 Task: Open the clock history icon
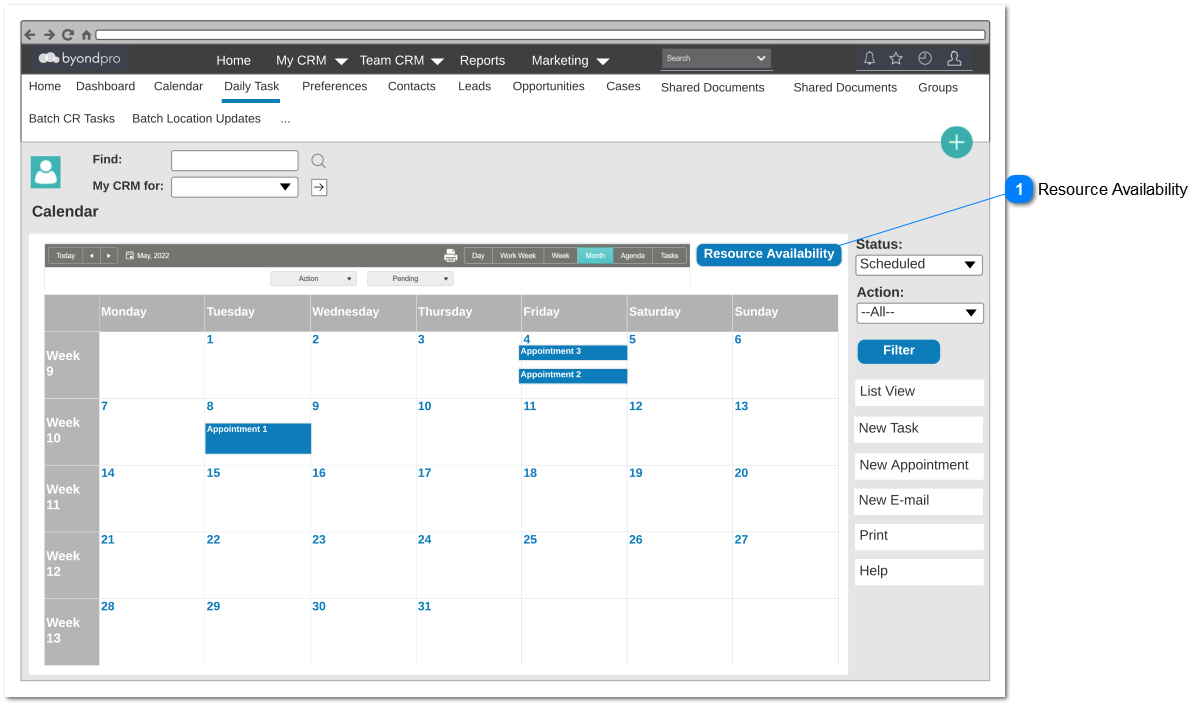[925, 59]
